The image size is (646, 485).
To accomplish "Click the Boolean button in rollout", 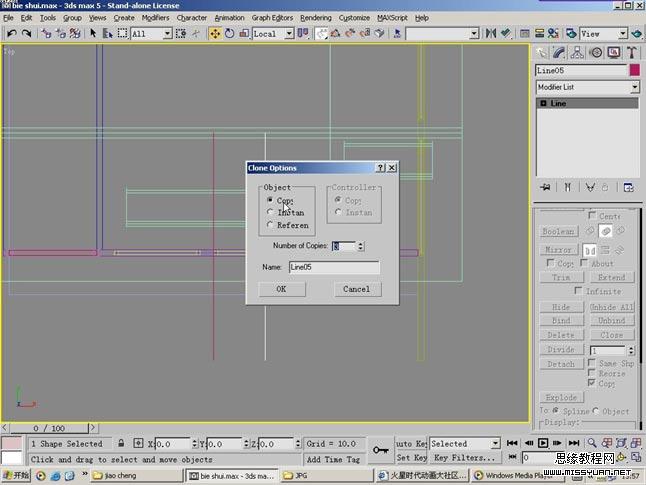I will (x=559, y=231).
